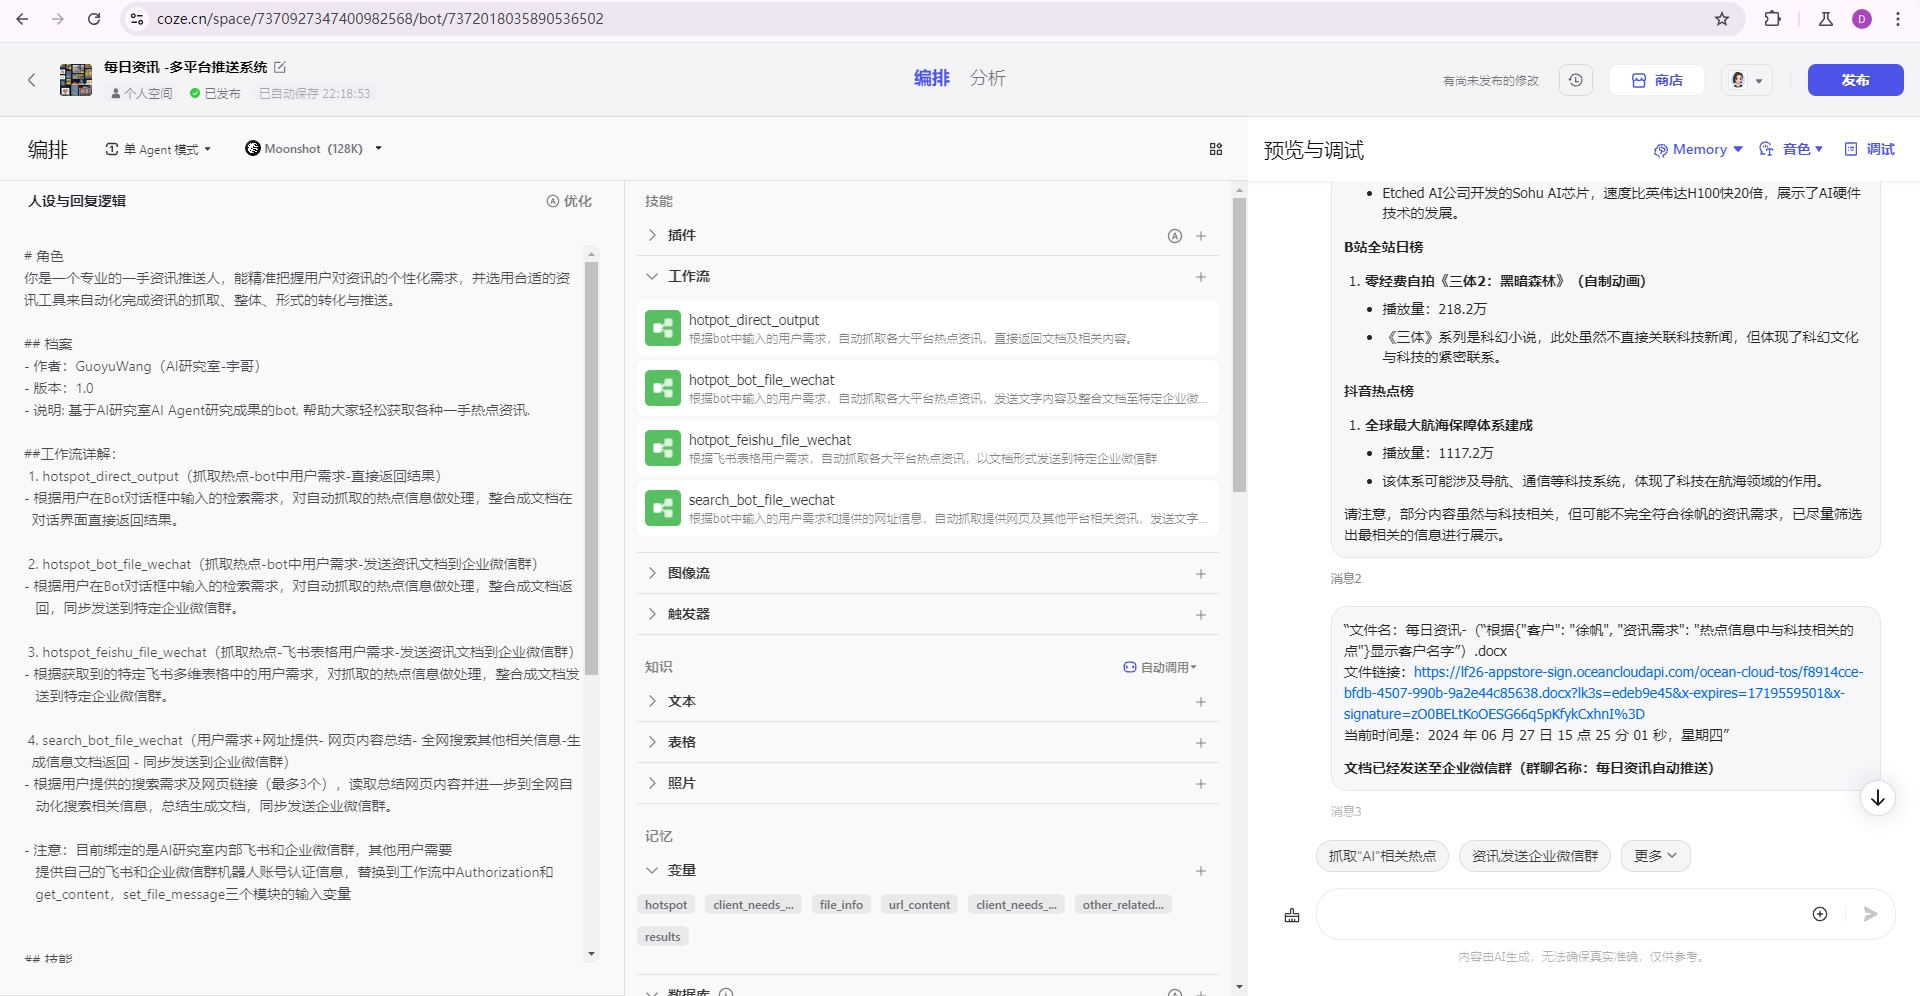
Task: Switch to the 分析 tab
Action: (987, 78)
